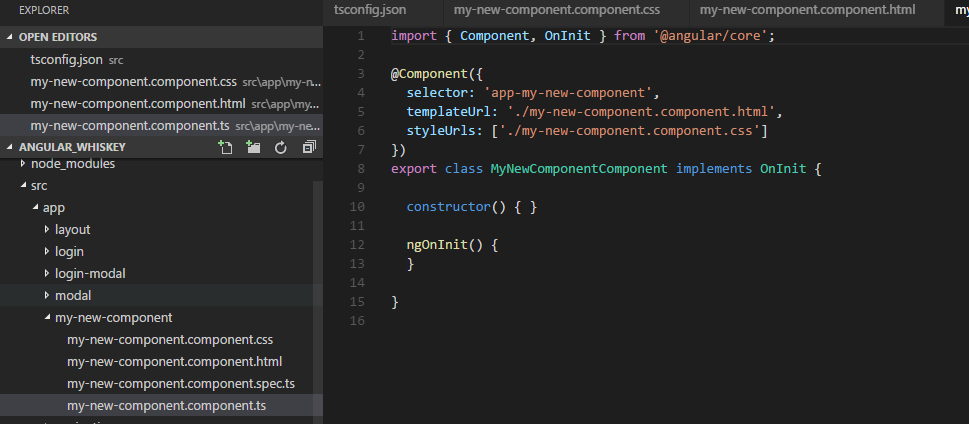Click the constructor keyword in code
The width and height of the screenshot is (969, 424).
click(449, 207)
